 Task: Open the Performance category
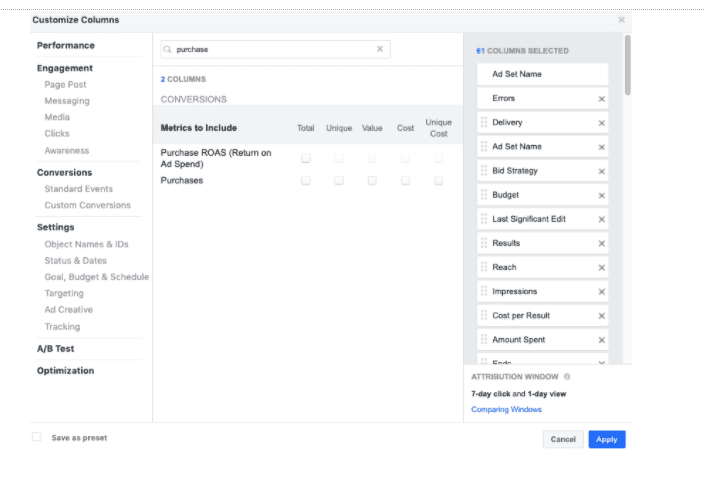pos(66,46)
